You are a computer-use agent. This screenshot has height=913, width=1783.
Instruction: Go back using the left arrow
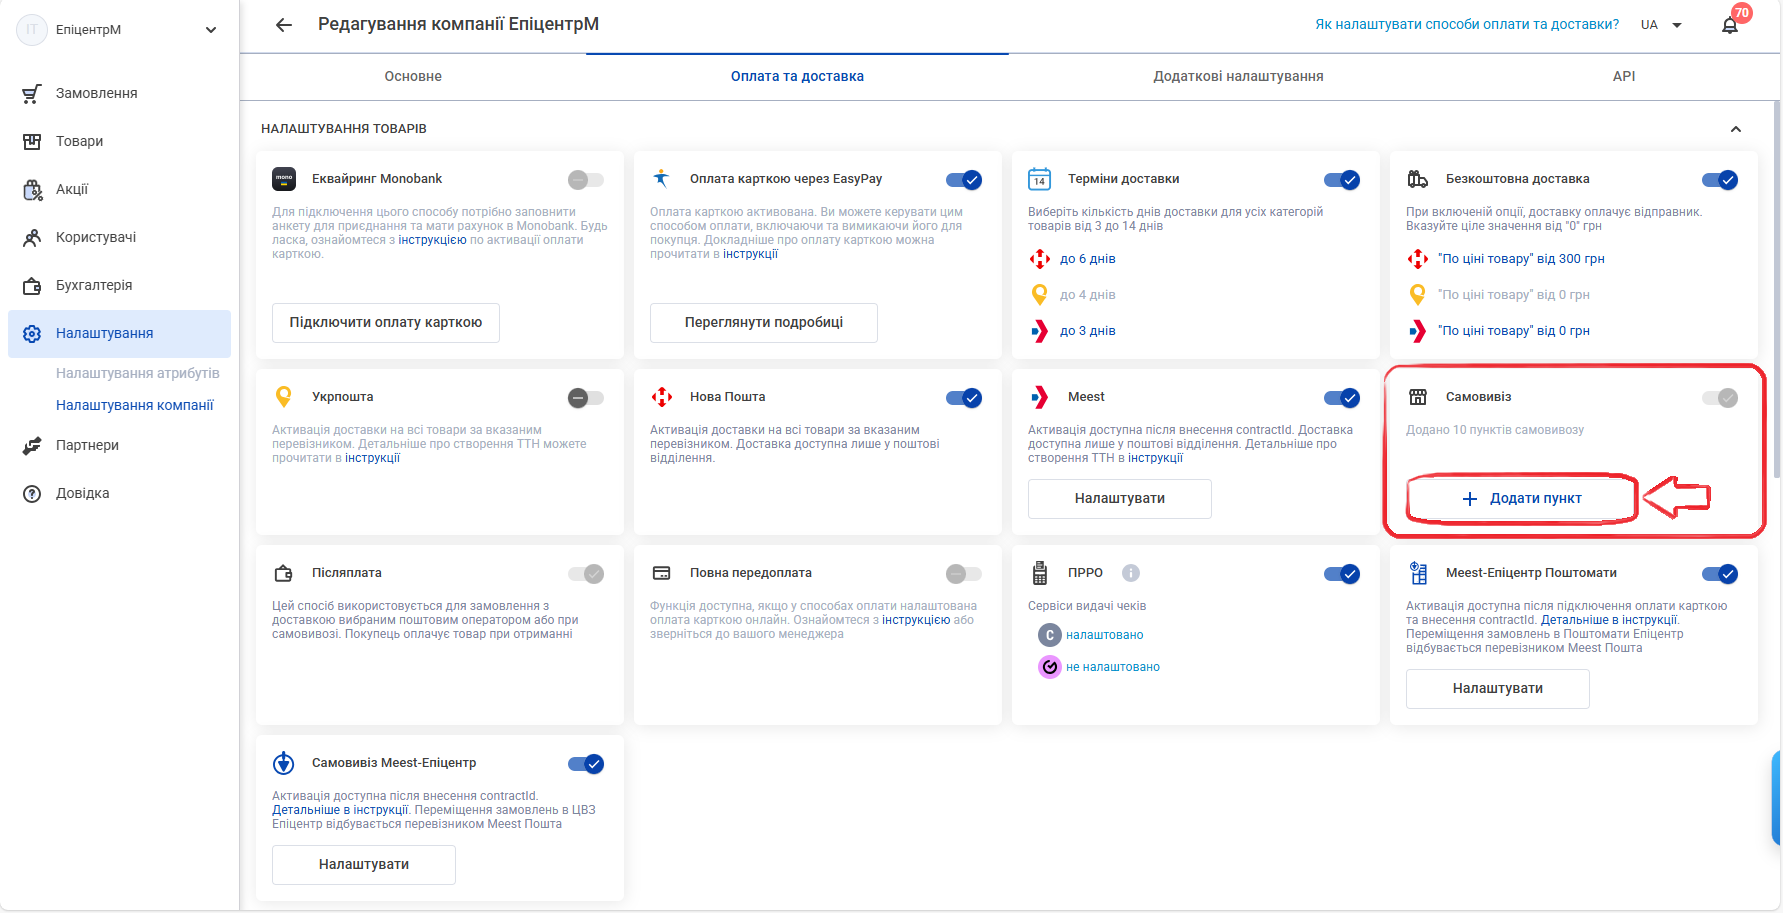click(x=284, y=25)
